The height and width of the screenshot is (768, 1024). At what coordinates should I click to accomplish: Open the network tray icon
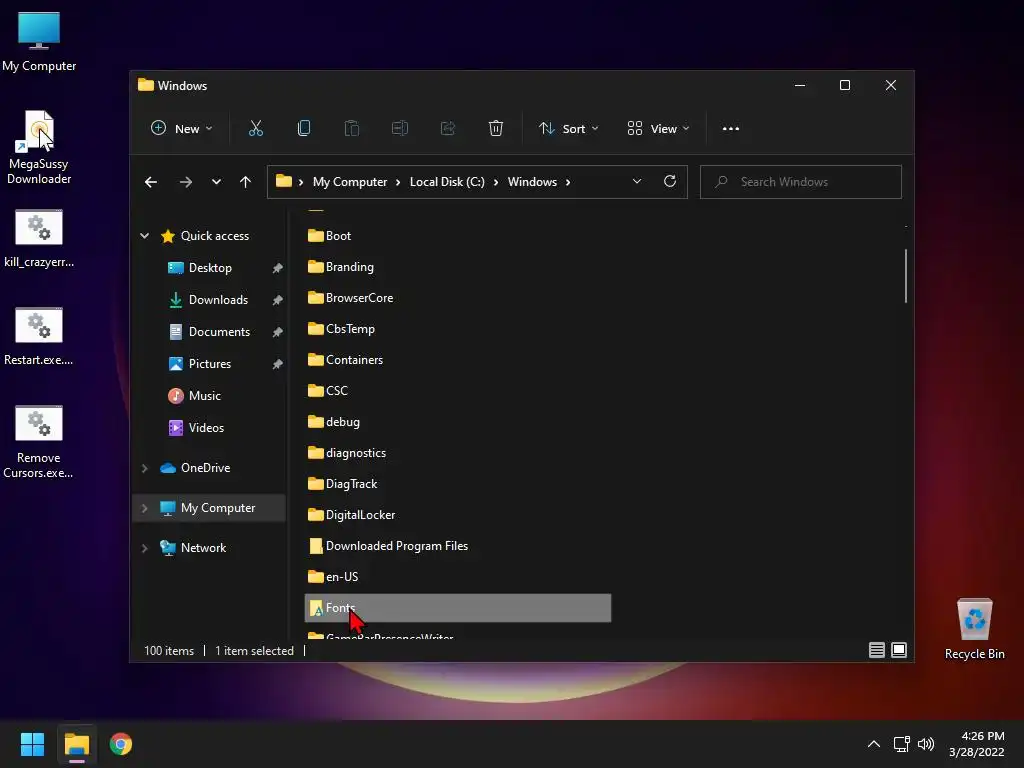click(x=902, y=744)
